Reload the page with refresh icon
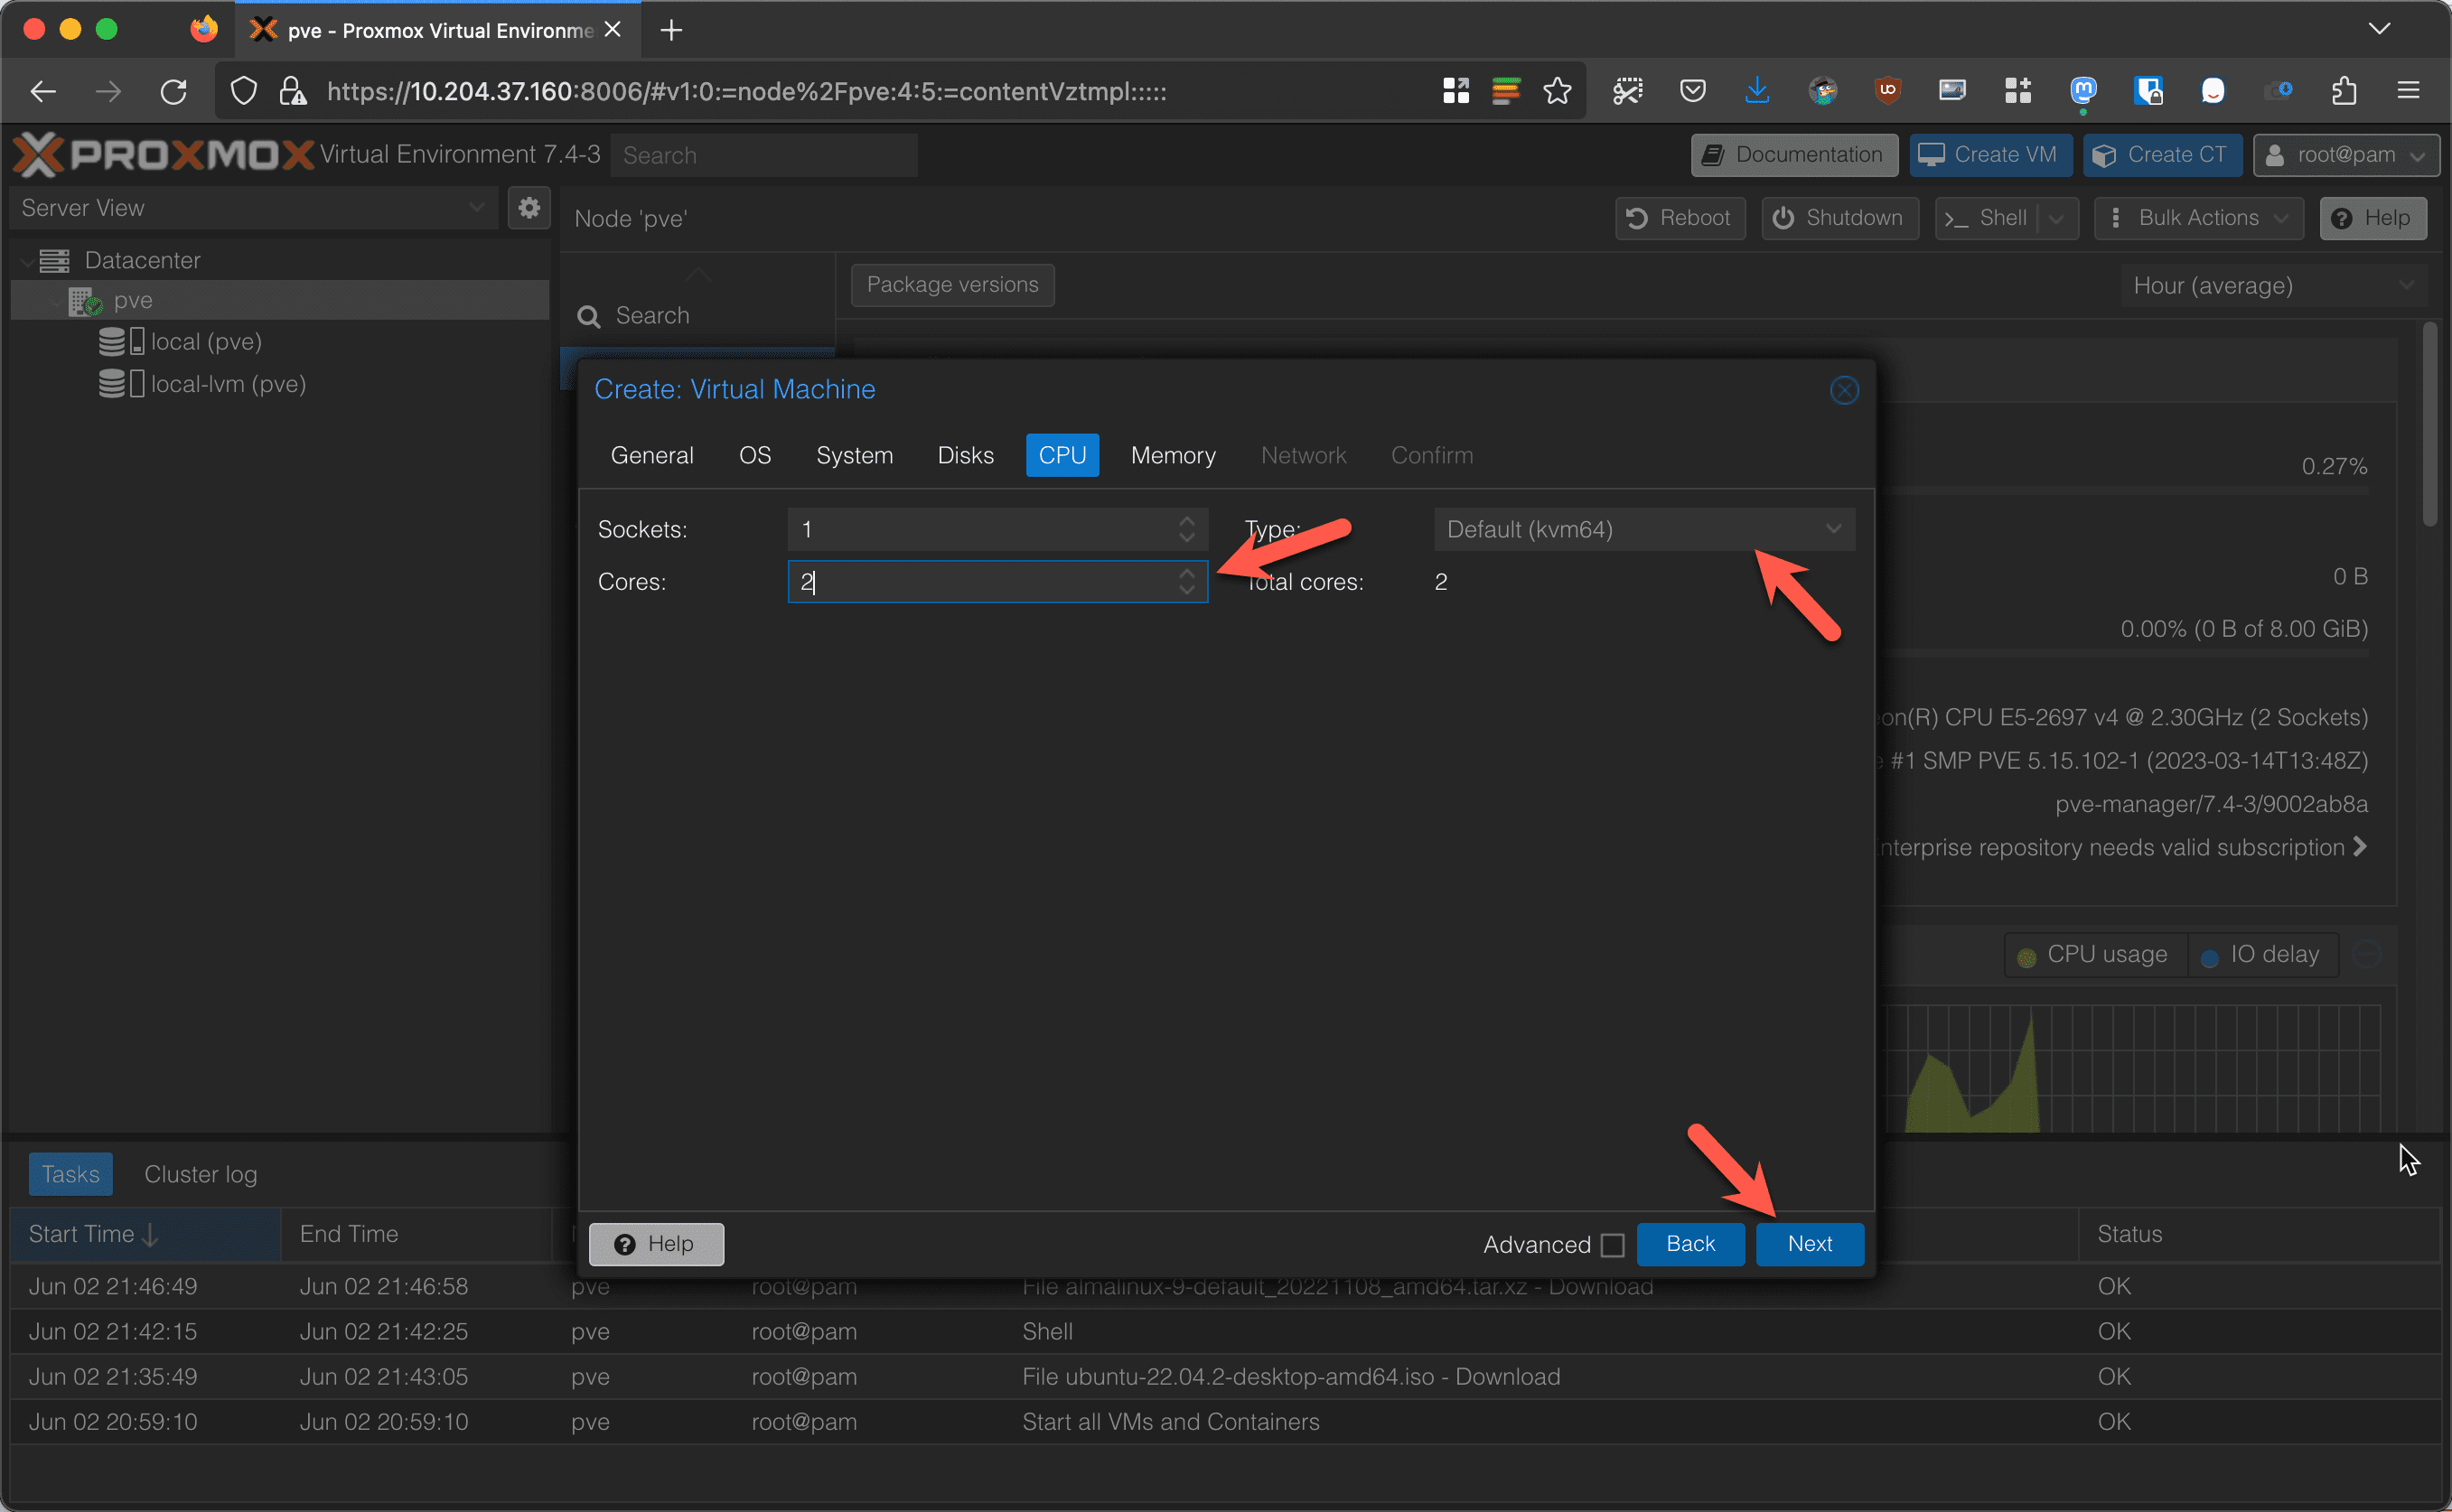 [174, 92]
